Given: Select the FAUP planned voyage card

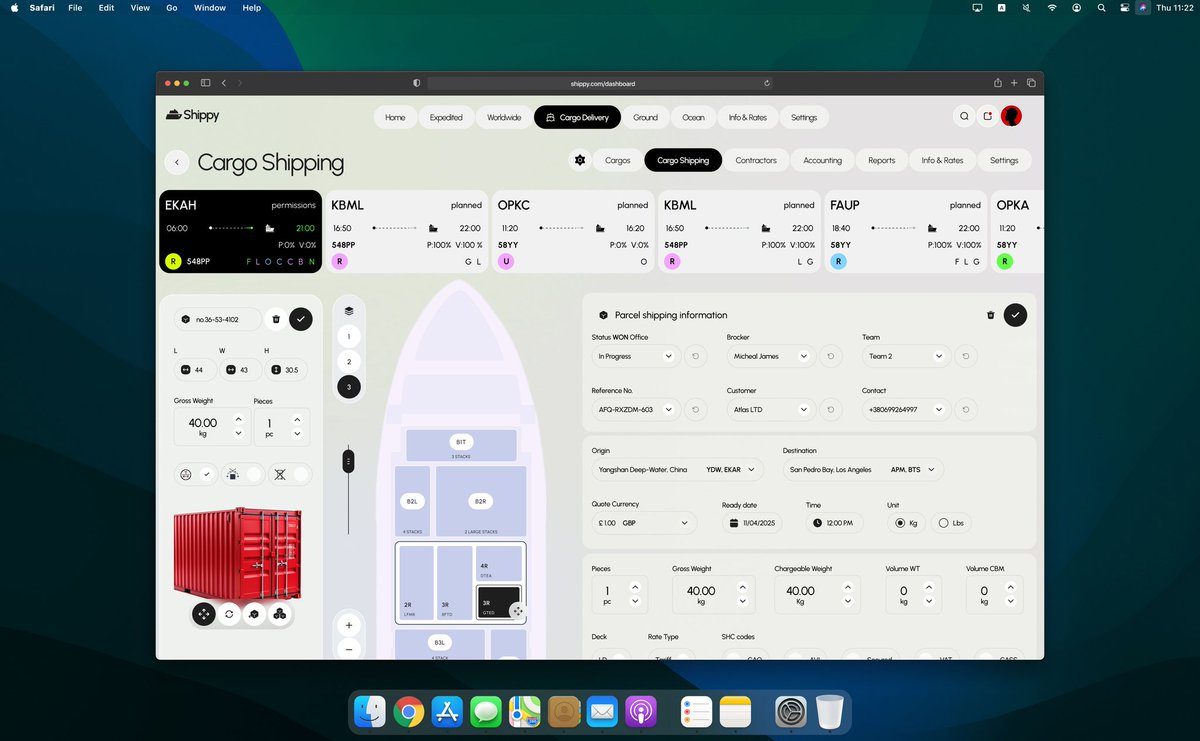Looking at the screenshot, I should click(904, 232).
